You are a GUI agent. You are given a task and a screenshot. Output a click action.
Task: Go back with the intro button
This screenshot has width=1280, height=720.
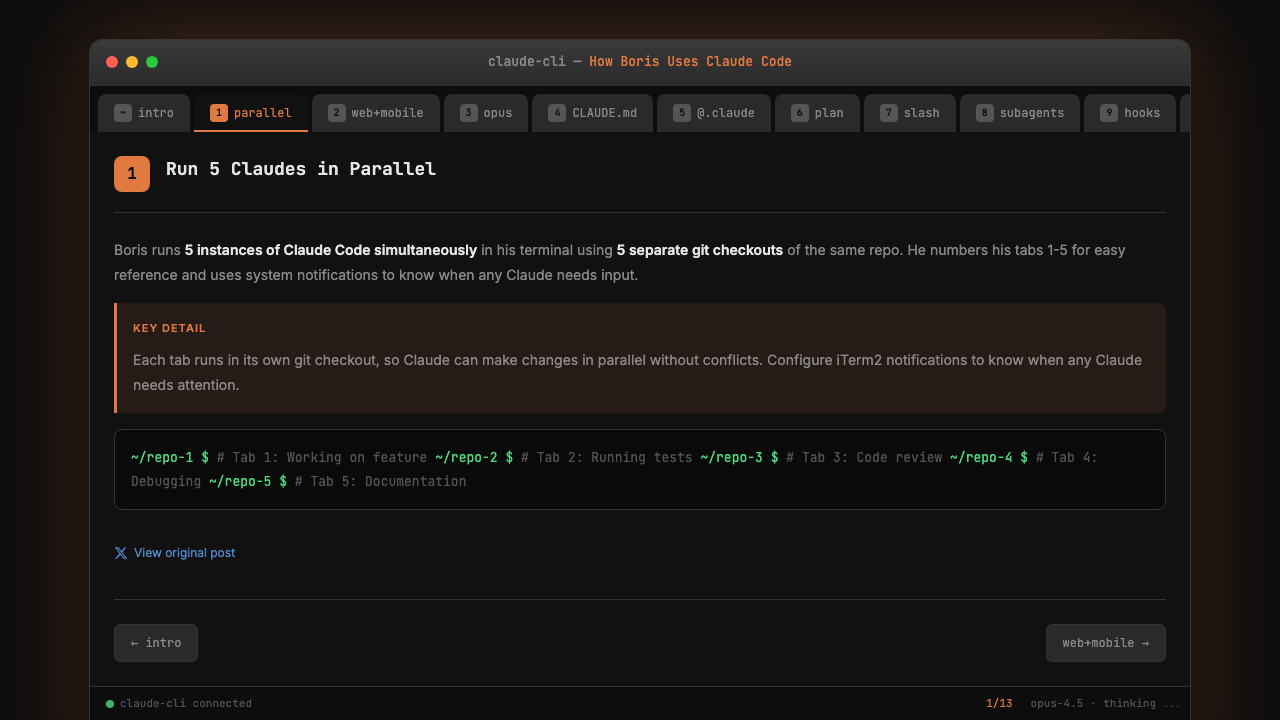(156, 643)
